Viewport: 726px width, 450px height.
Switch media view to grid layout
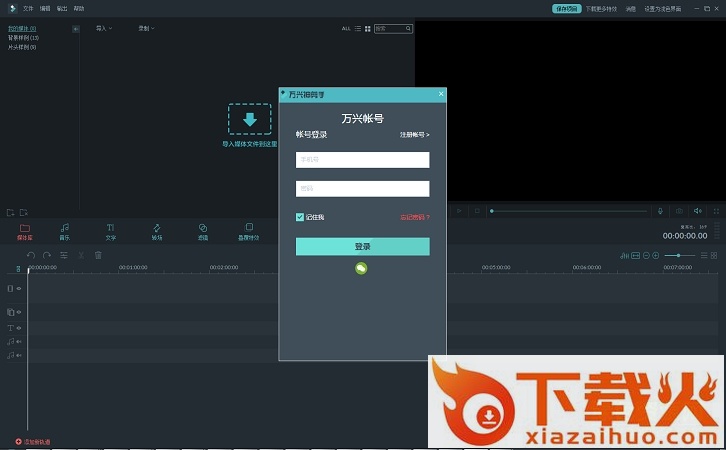pos(368,29)
